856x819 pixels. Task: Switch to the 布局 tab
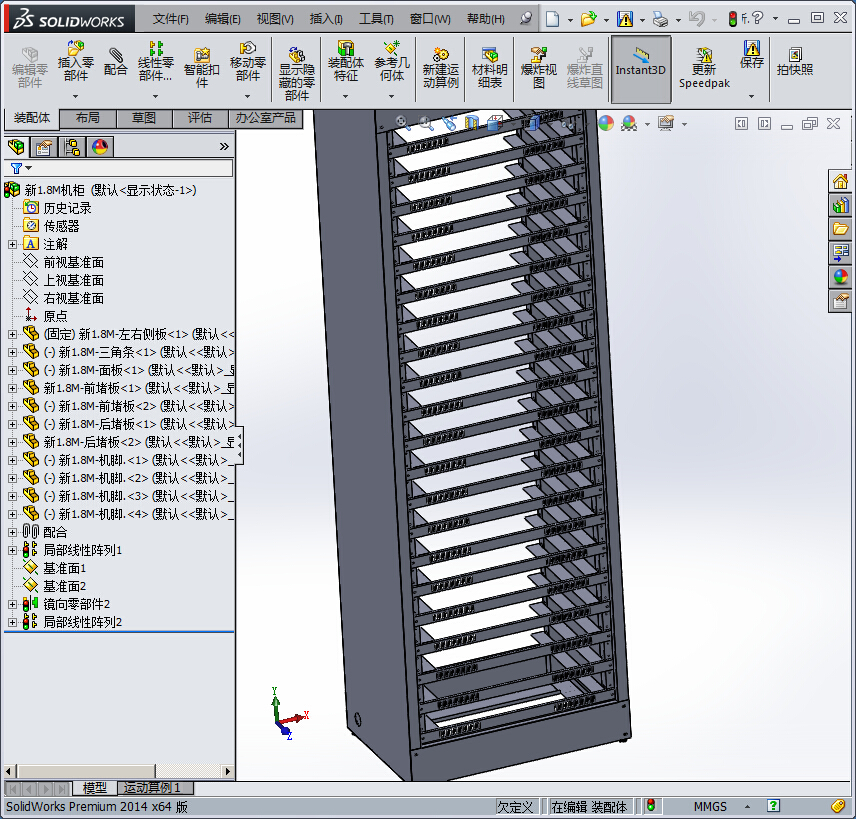[88, 118]
